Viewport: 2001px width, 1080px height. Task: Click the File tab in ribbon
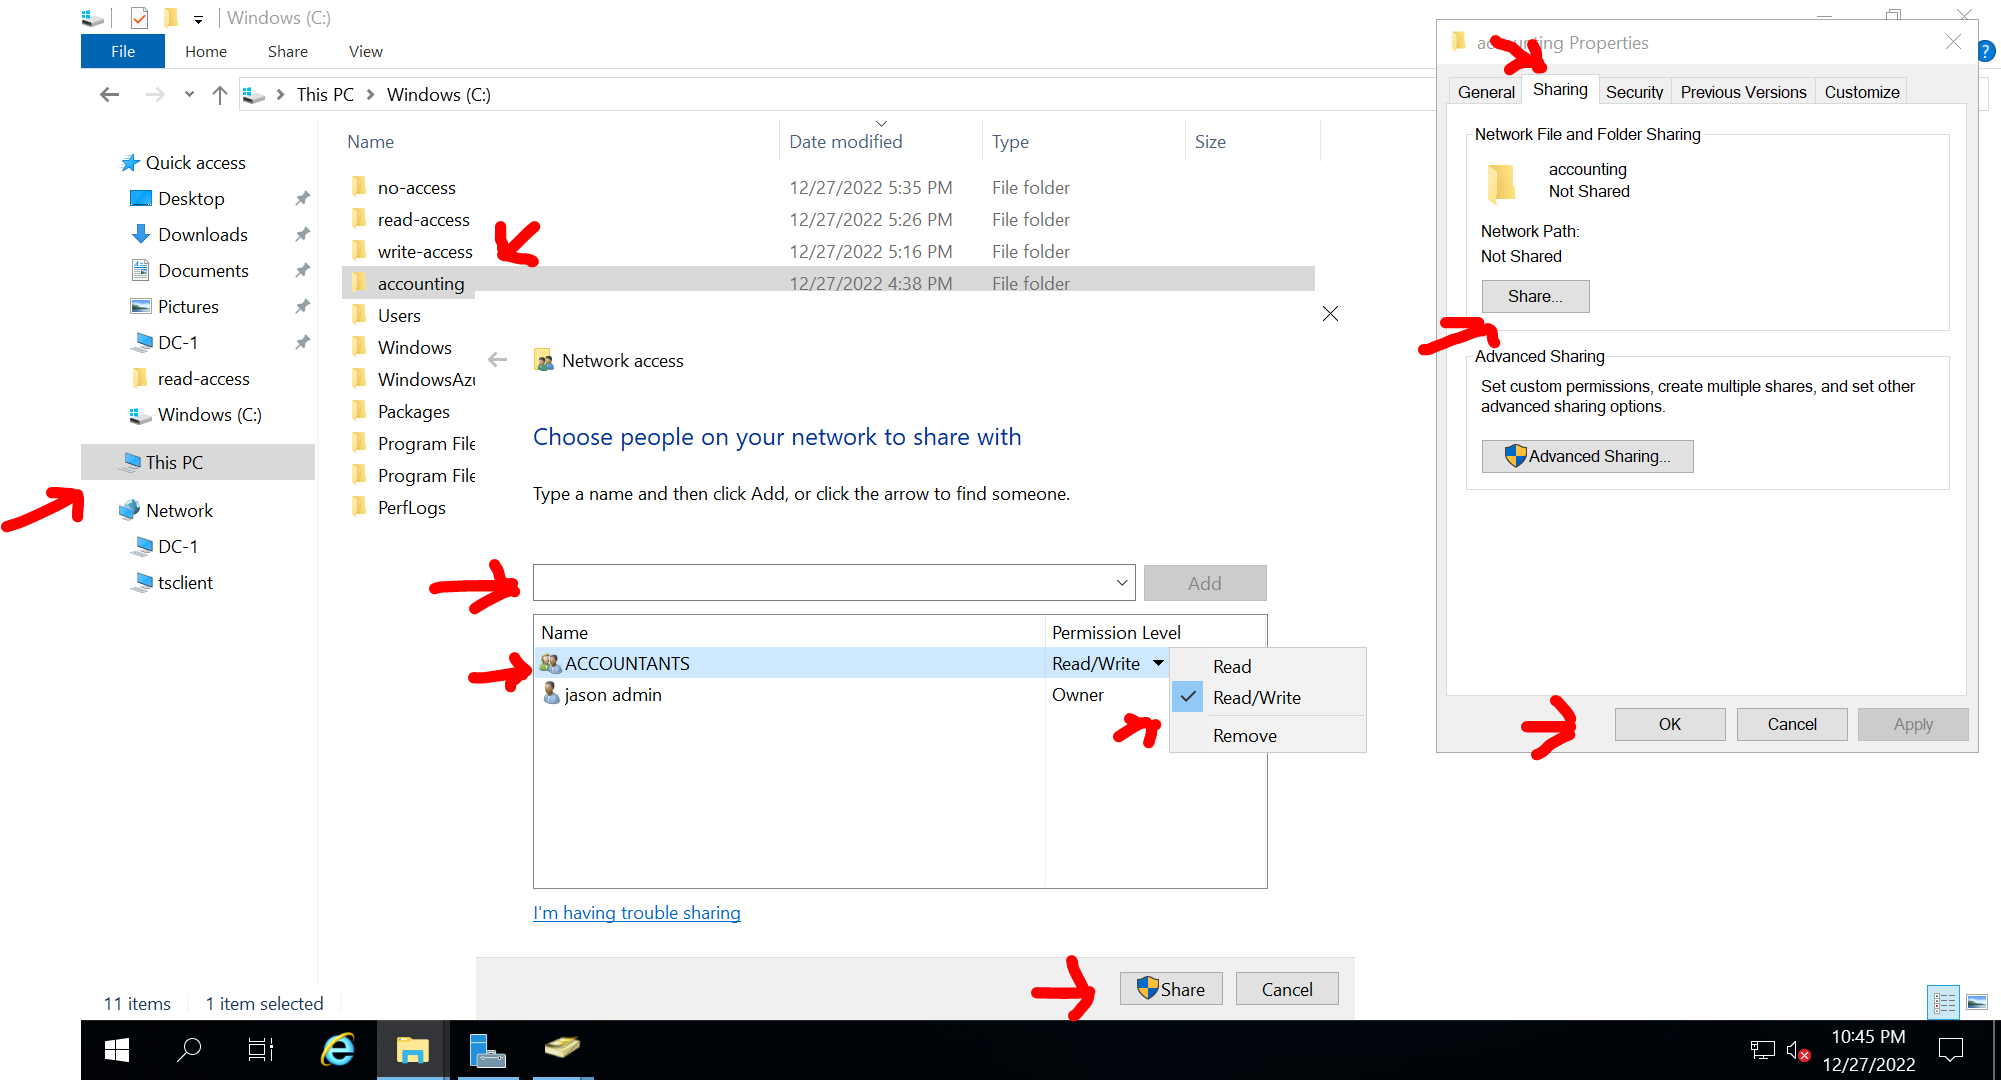(x=122, y=51)
